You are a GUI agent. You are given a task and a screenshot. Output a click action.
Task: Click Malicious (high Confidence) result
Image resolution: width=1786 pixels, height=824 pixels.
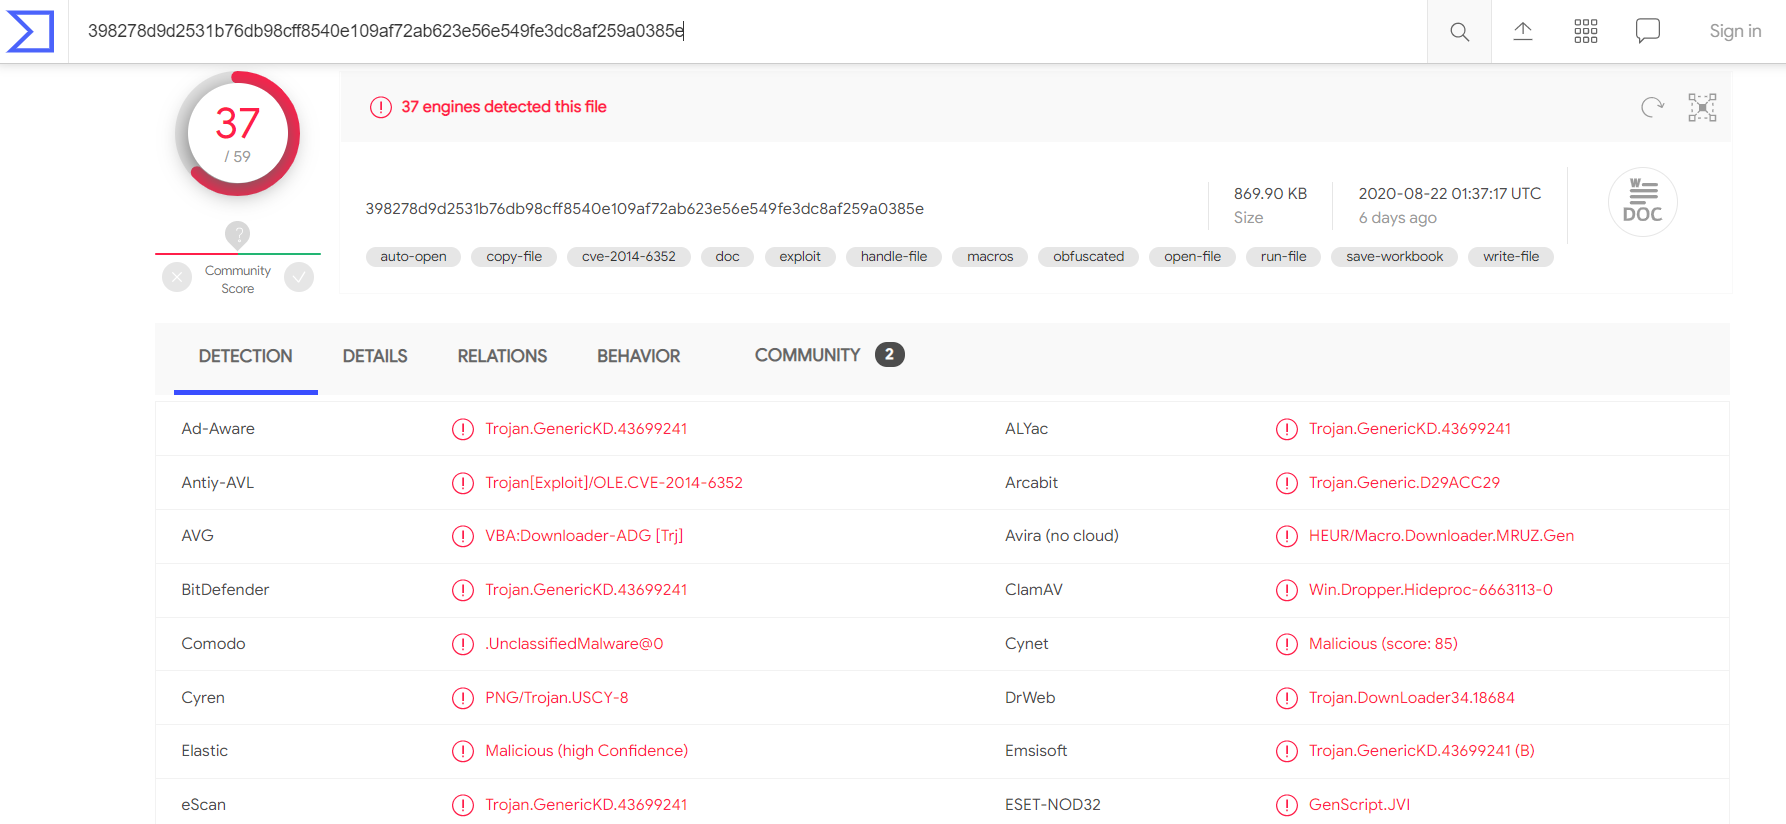(587, 751)
